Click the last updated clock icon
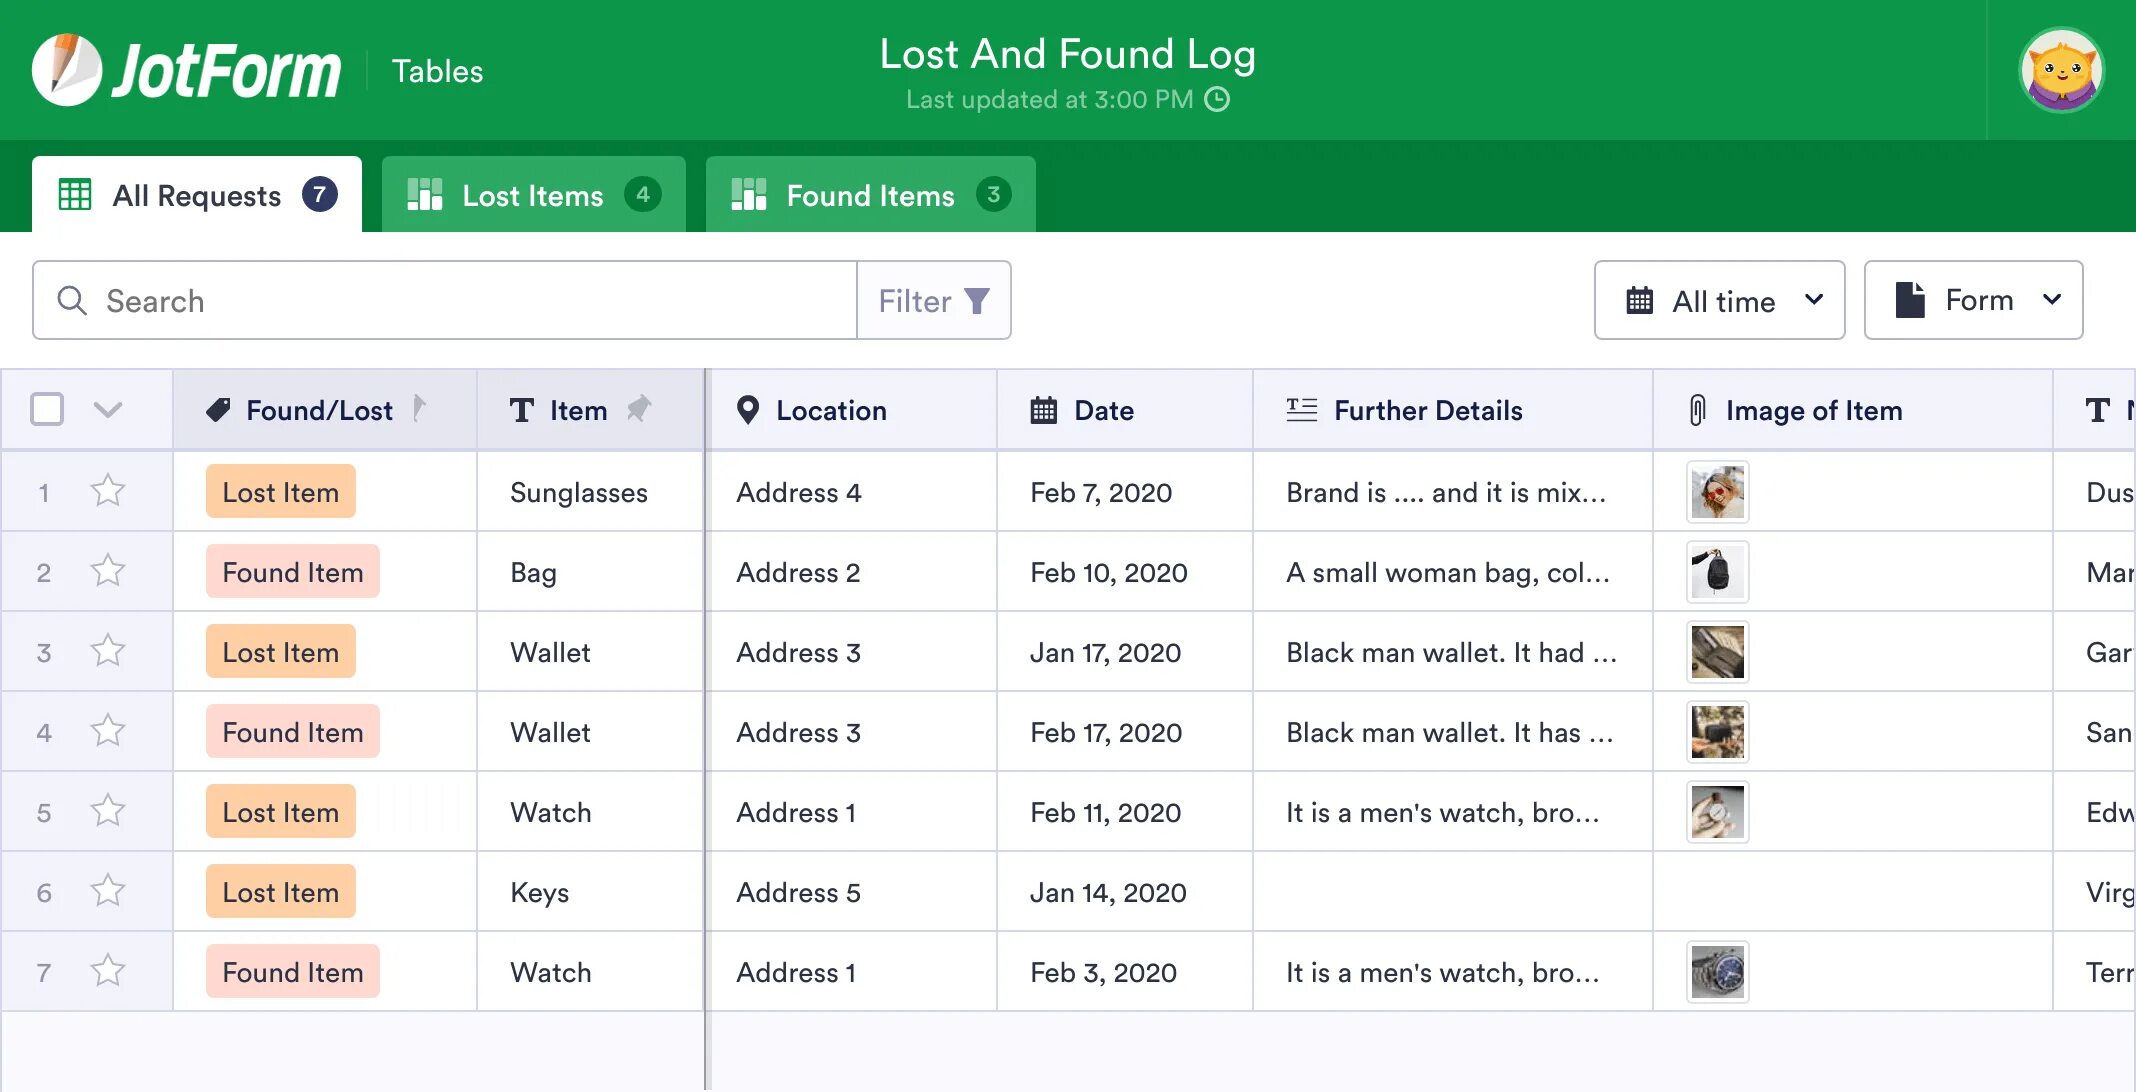The height and width of the screenshot is (1092, 2136). point(1217,99)
